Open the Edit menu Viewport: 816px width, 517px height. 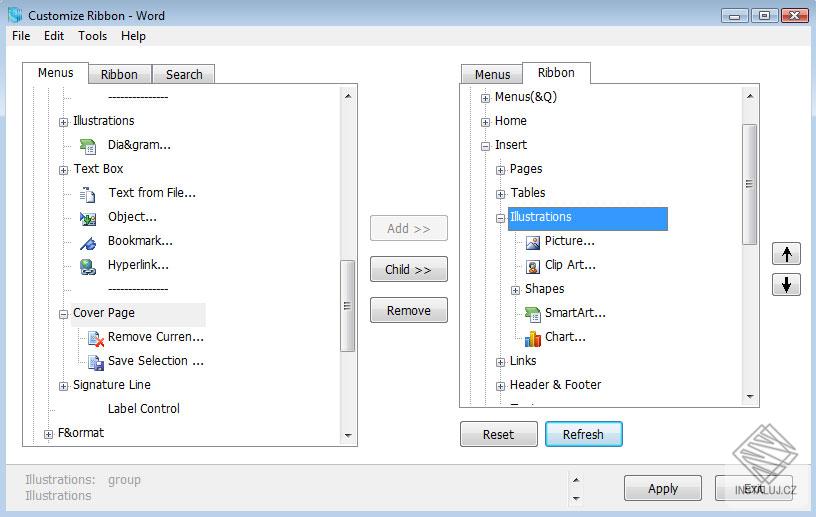point(54,36)
